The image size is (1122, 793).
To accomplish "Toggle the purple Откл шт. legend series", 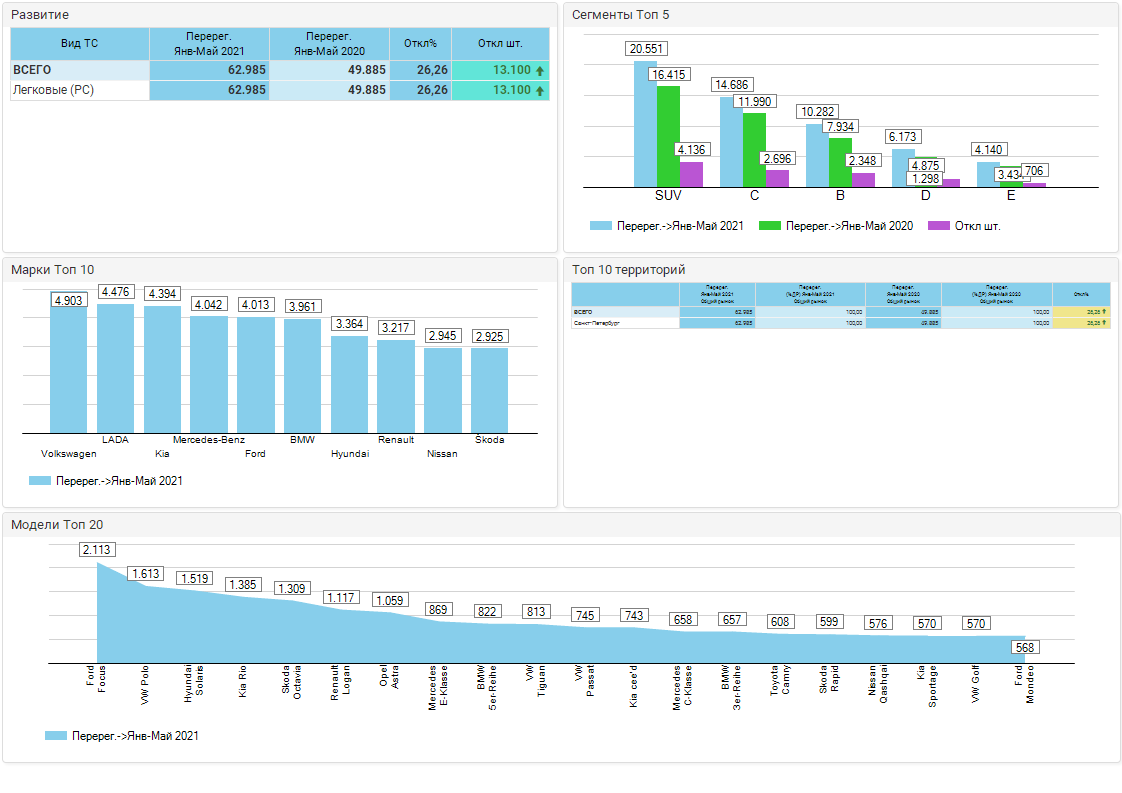I will pos(938,226).
